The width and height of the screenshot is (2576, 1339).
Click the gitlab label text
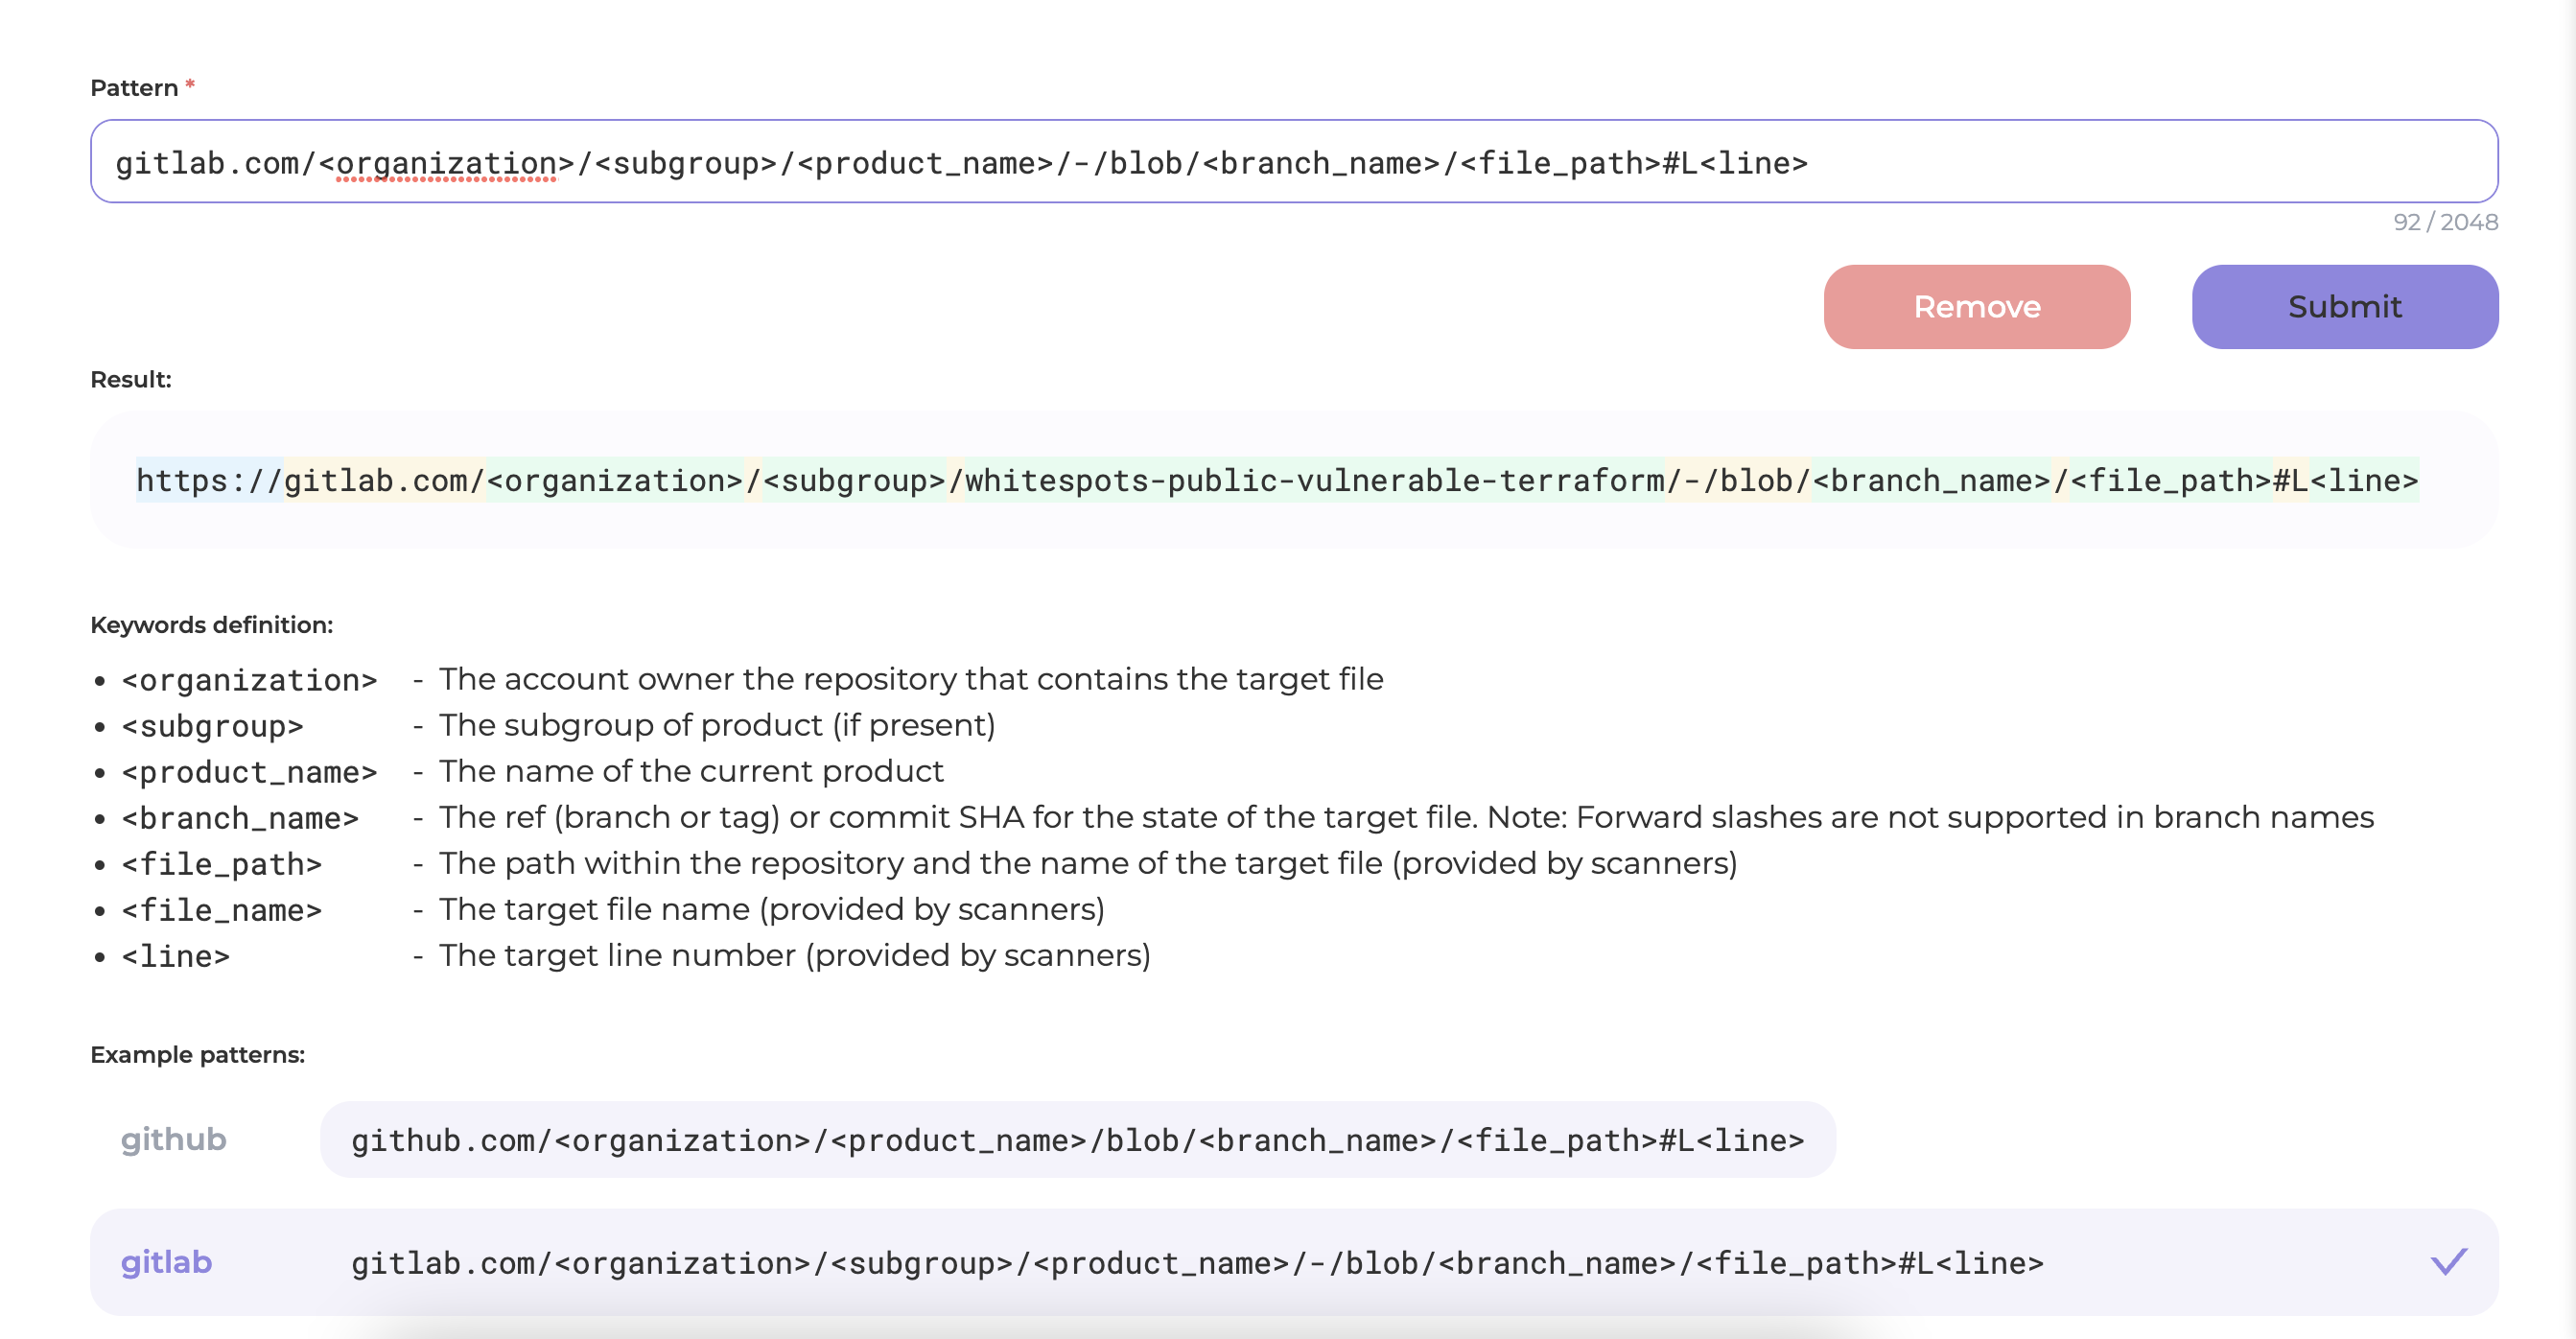coord(166,1262)
